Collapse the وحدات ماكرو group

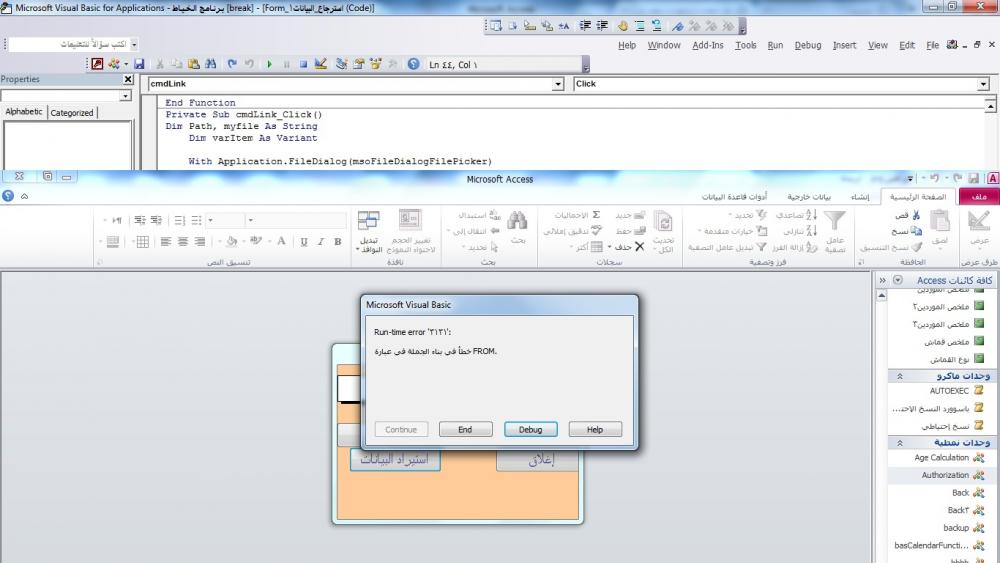pos(900,376)
